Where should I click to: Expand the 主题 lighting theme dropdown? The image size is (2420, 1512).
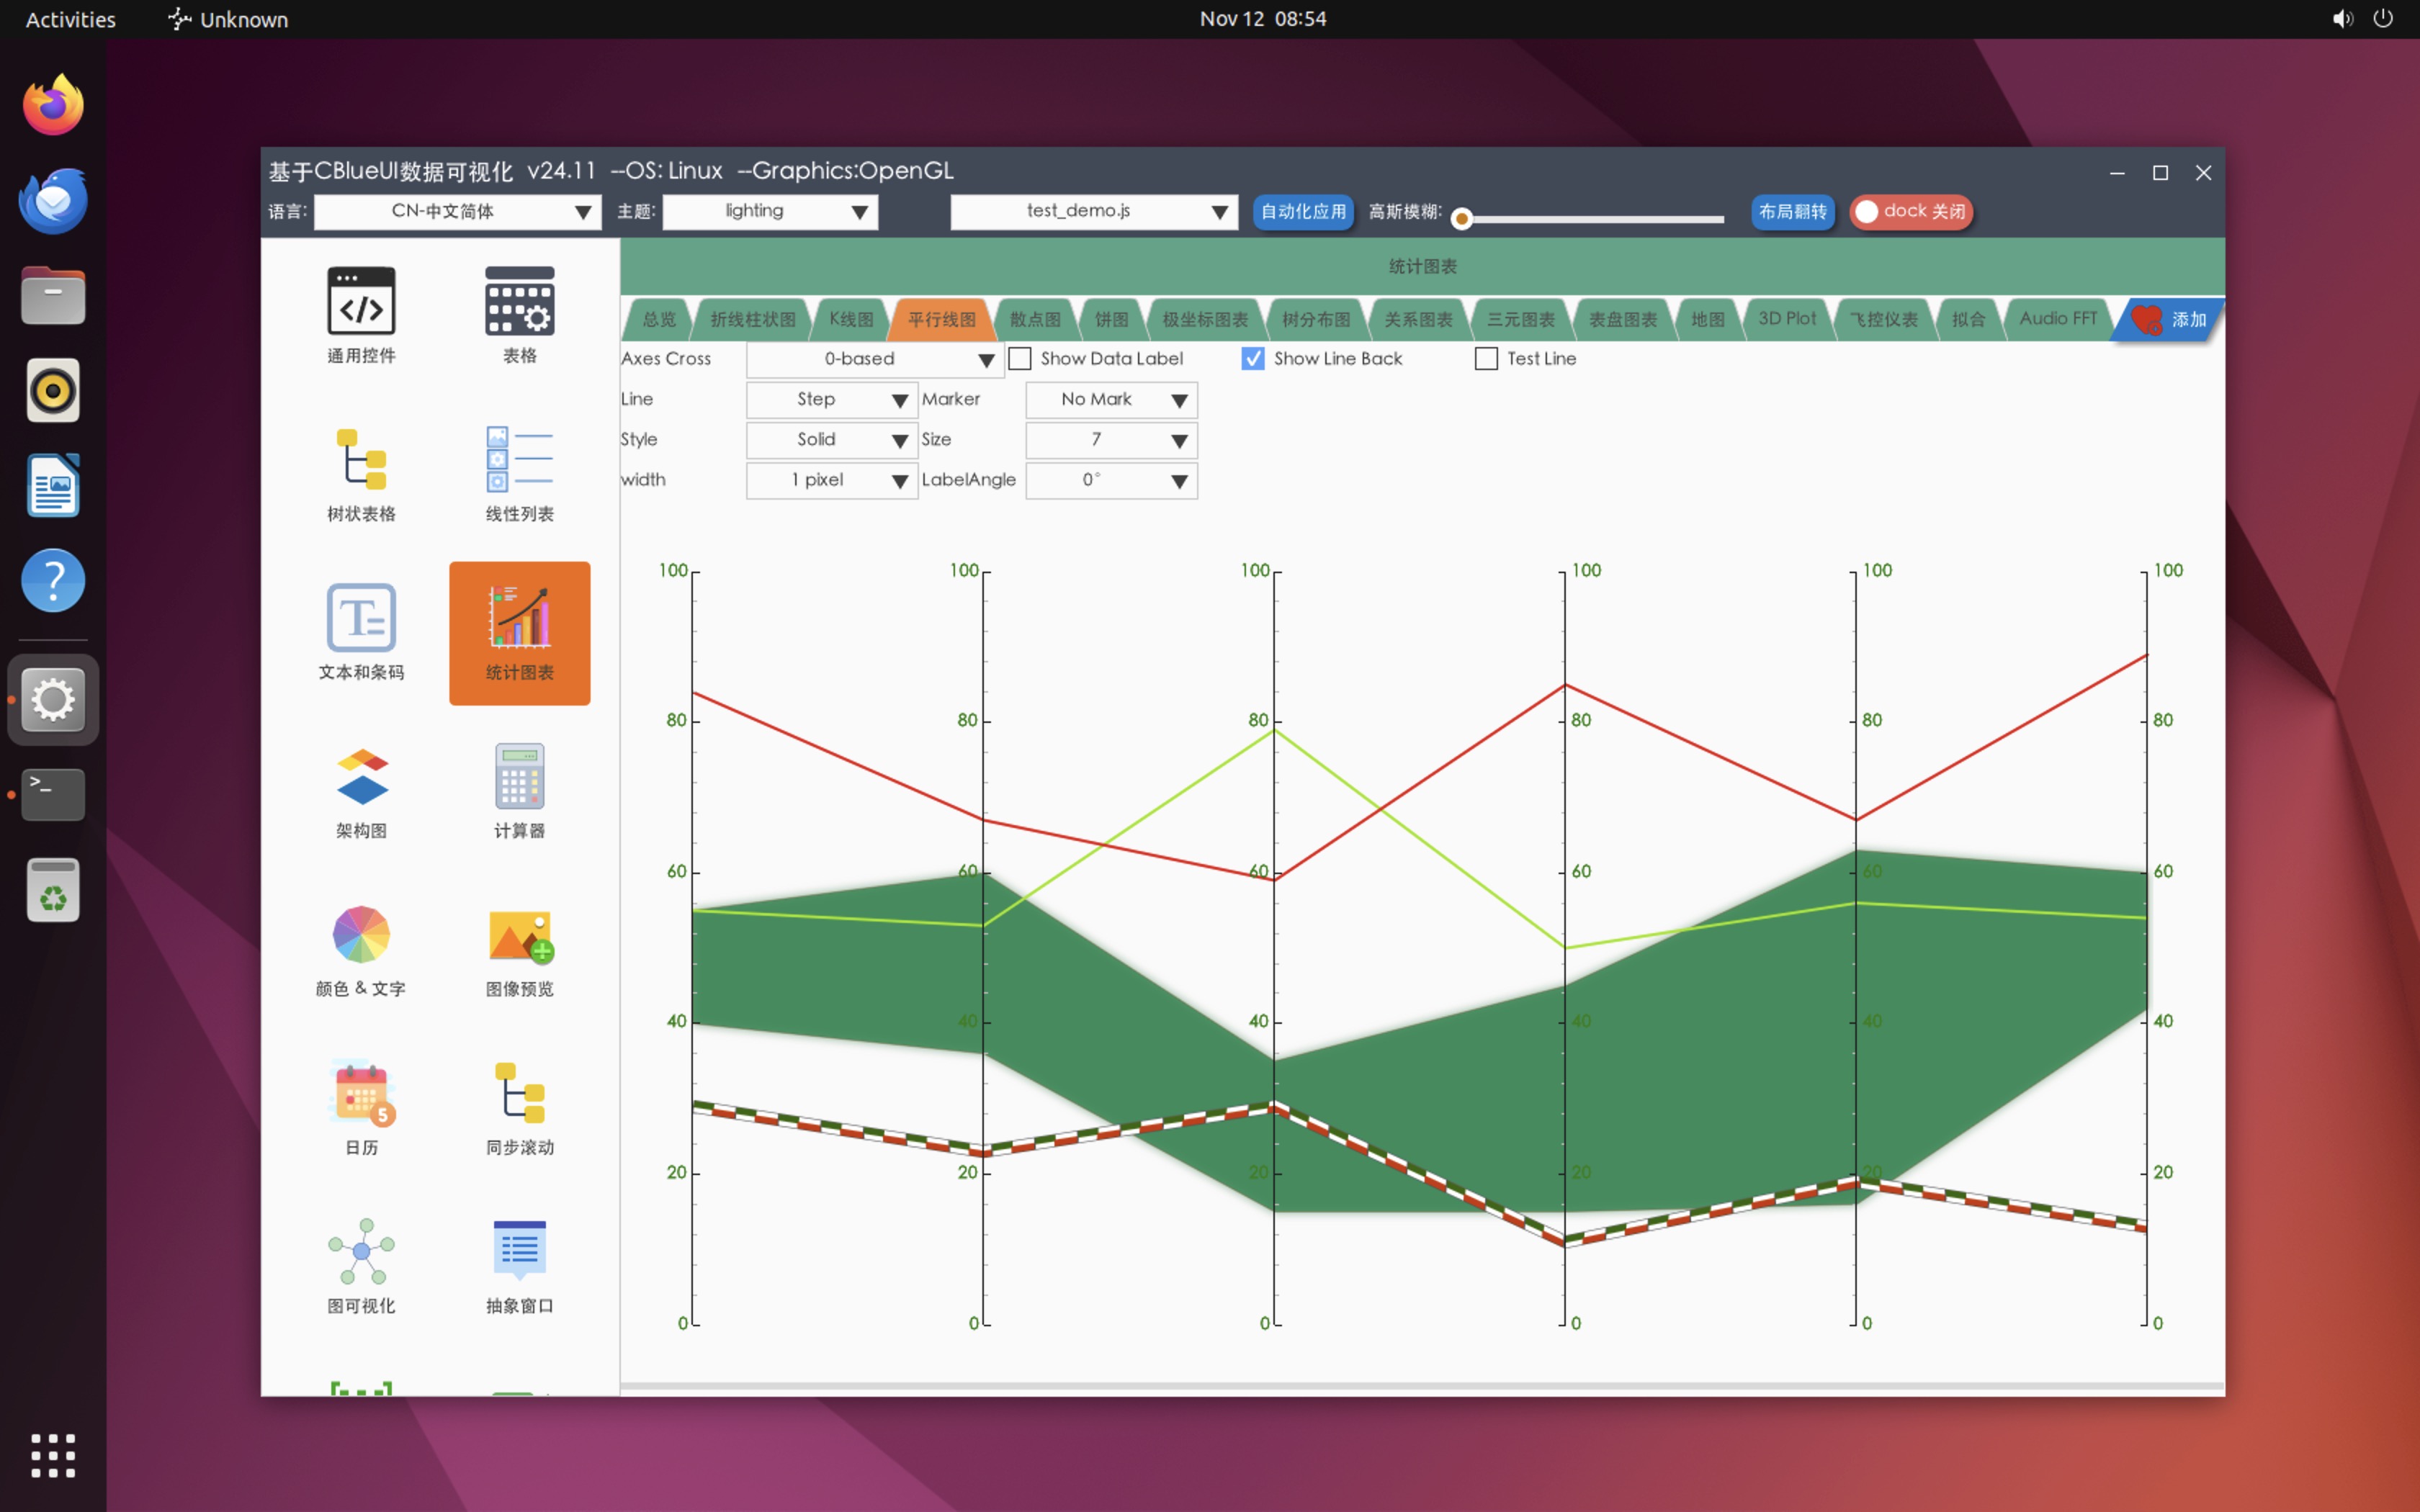pyautogui.click(x=770, y=212)
